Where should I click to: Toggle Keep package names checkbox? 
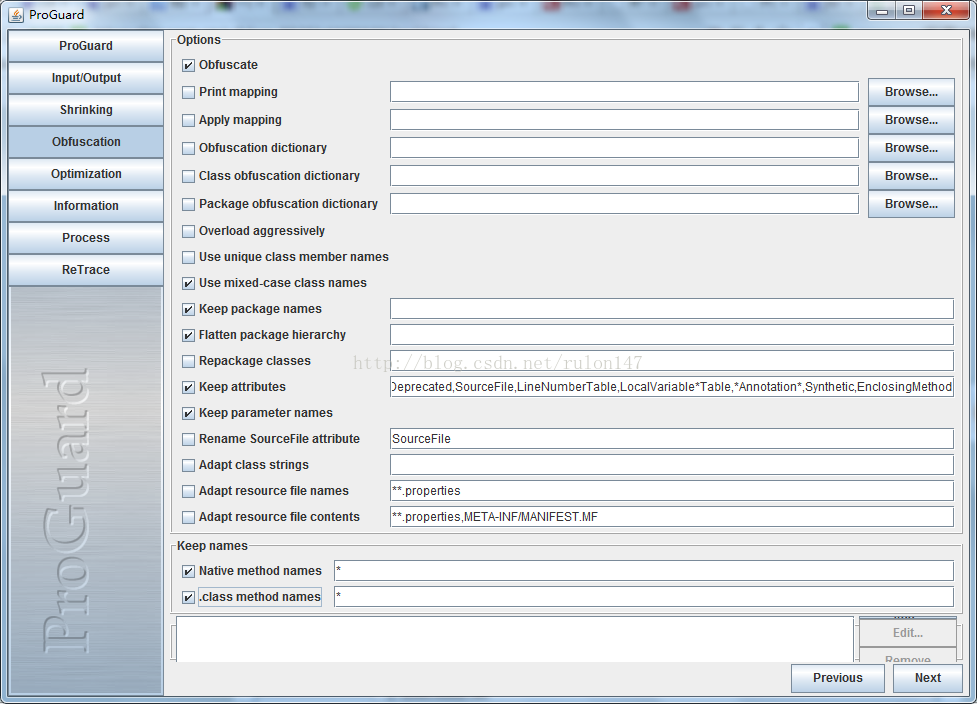coord(188,310)
